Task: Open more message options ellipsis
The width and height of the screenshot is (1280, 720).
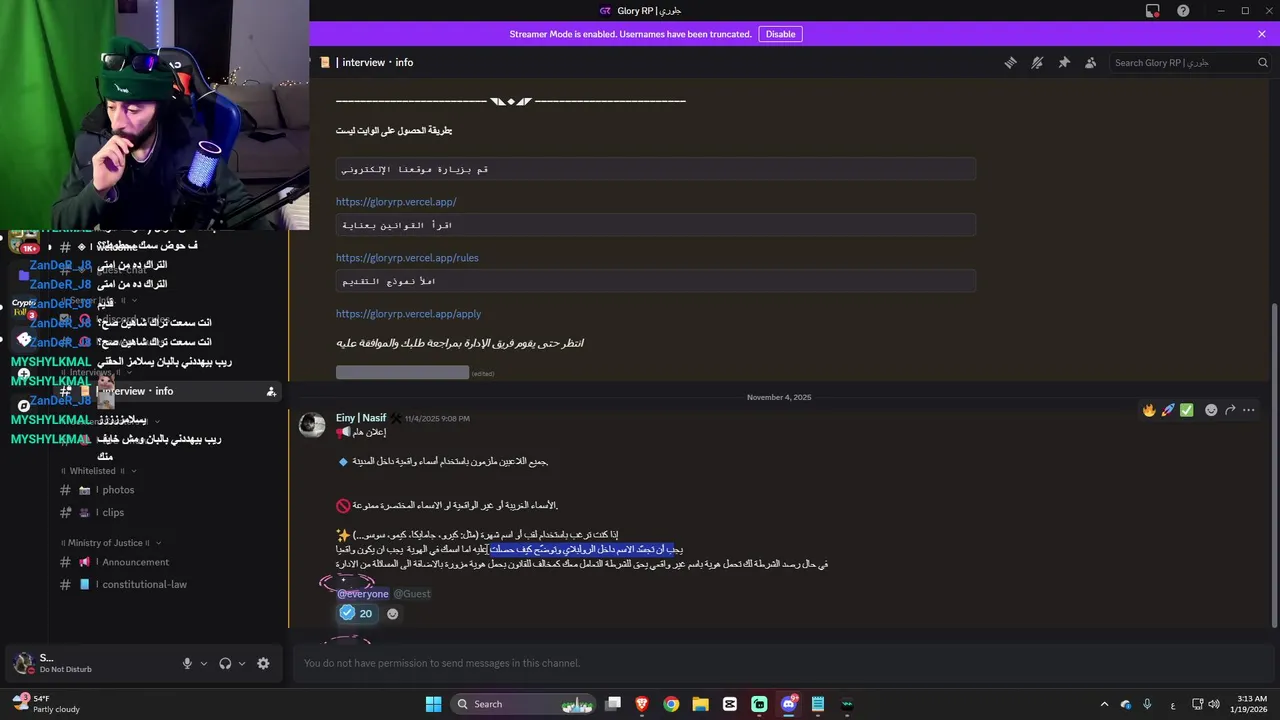Action: pos(1248,410)
